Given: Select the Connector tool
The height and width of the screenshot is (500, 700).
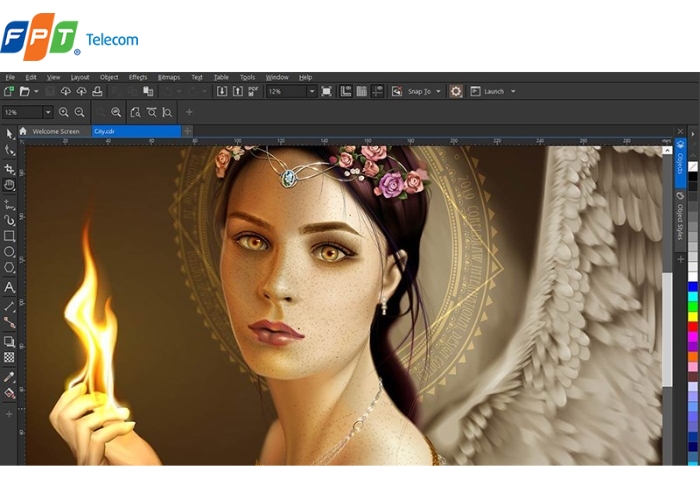Looking at the screenshot, I should point(9,322).
